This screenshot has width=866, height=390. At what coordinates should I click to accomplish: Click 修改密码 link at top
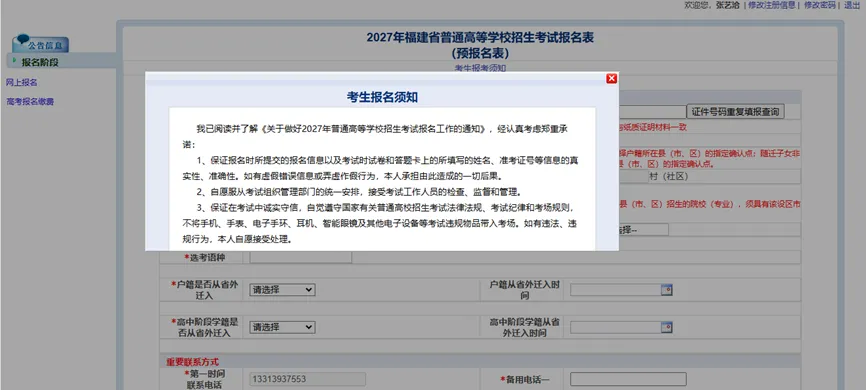point(820,5)
